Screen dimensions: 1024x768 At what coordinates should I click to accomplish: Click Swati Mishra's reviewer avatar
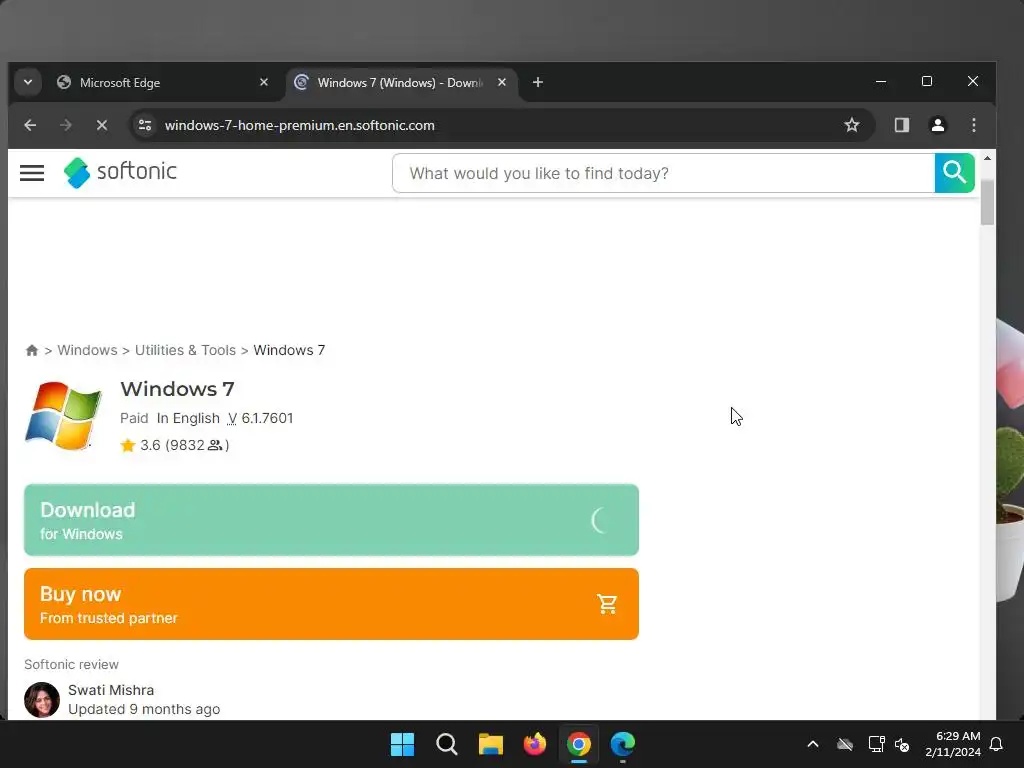point(42,700)
